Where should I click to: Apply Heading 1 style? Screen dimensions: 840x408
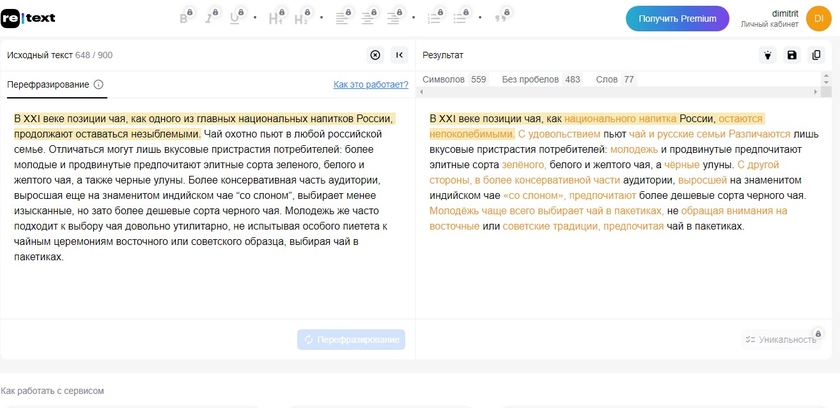click(274, 18)
